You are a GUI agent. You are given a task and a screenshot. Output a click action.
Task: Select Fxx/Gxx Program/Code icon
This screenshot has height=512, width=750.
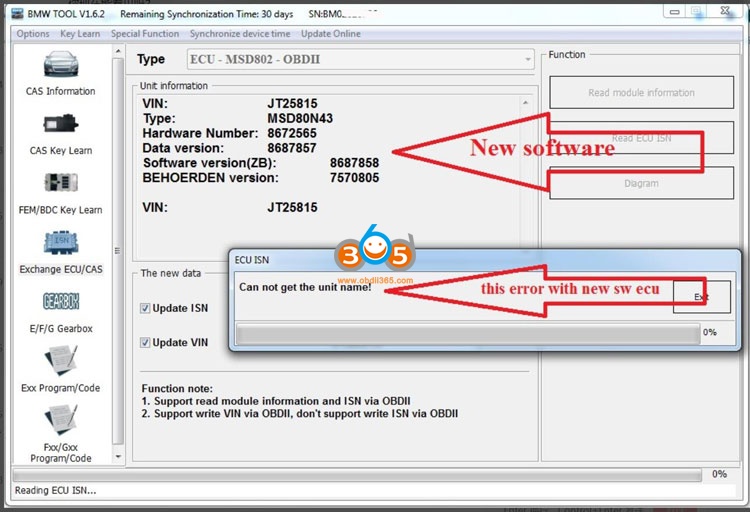[x=61, y=420]
